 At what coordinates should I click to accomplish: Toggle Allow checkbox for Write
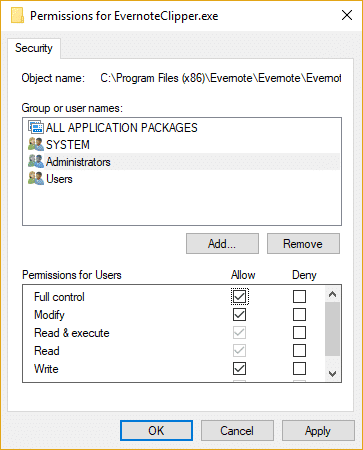tap(239, 368)
